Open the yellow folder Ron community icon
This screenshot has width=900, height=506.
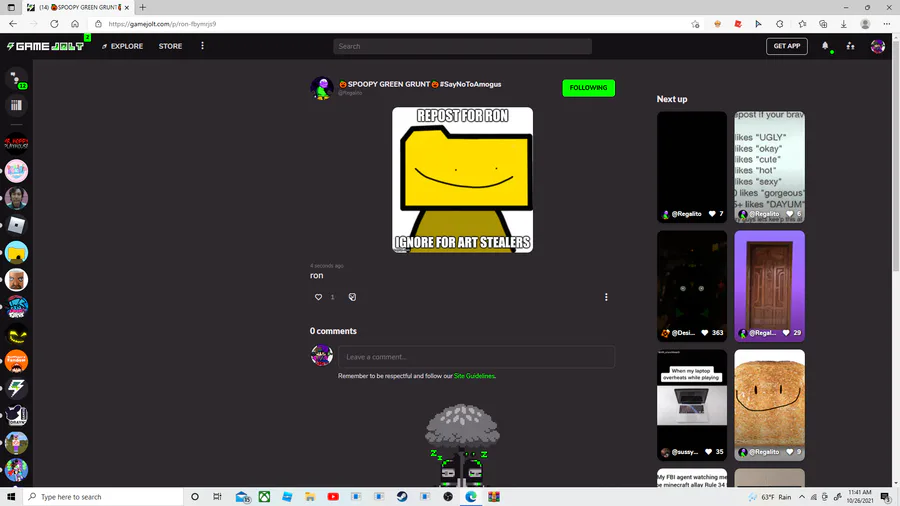click(16, 252)
